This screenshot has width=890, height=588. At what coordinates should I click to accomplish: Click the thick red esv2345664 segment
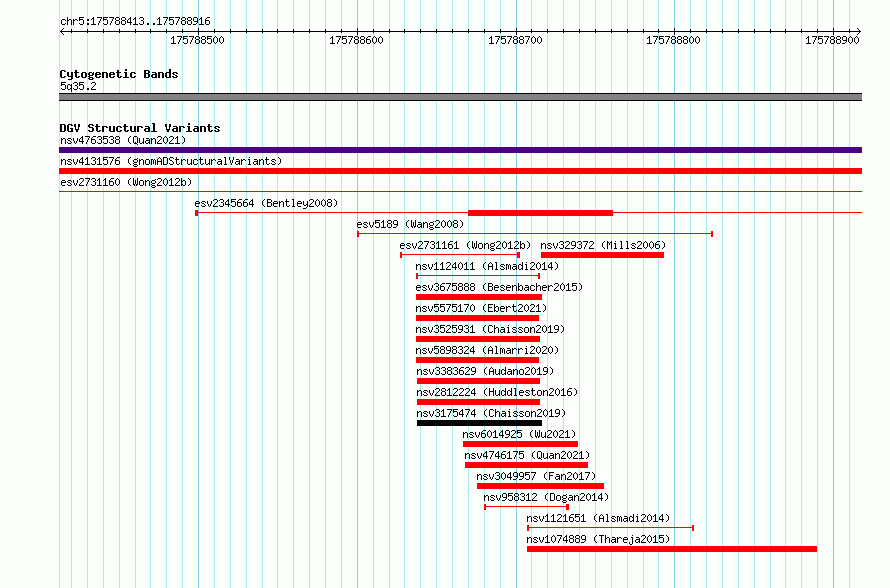point(540,213)
